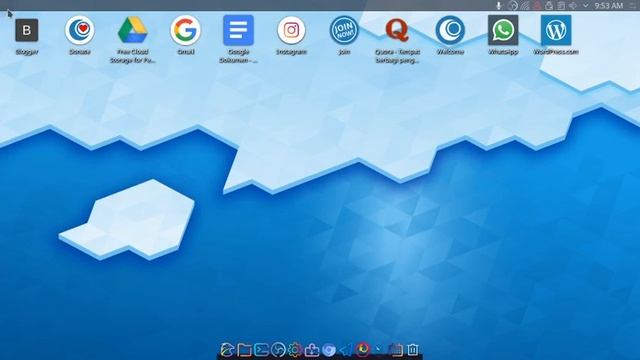Expand hidden tray icons with the chevron
Screen dimensions: 640x360
[x=586, y=5]
